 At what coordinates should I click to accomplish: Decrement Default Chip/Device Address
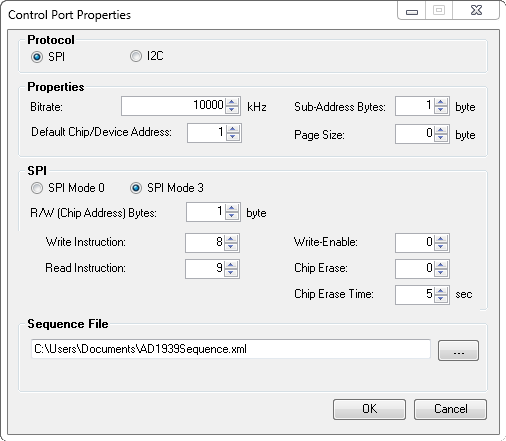click(x=233, y=137)
